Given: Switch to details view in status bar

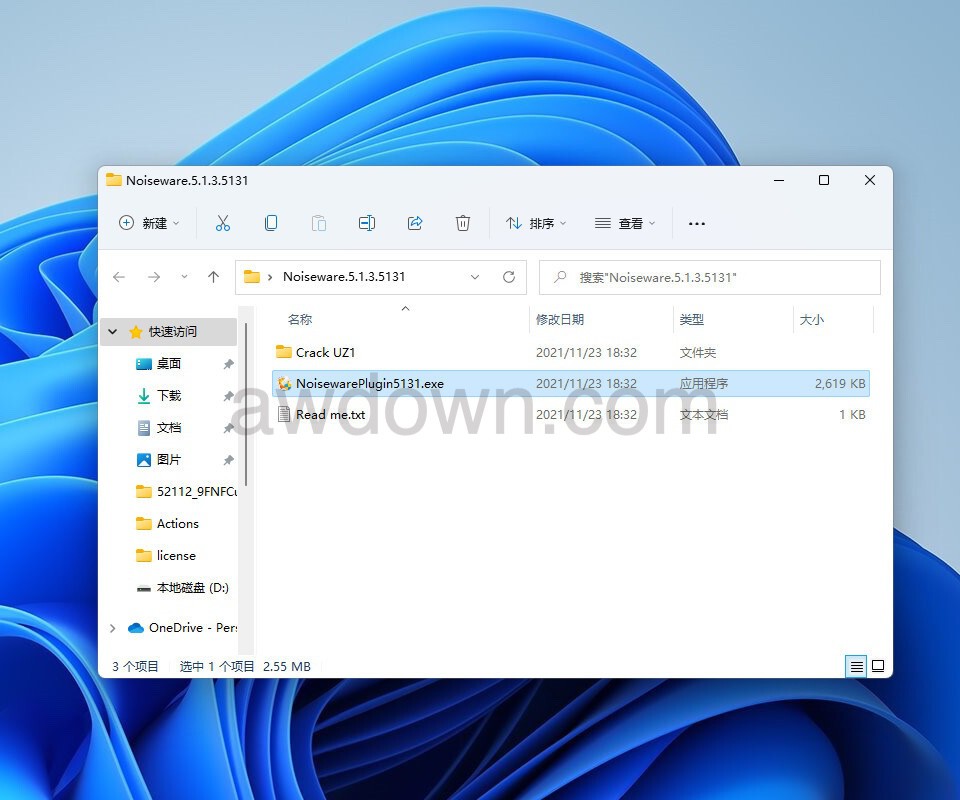Looking at the screenshot, I should (856, 666).
